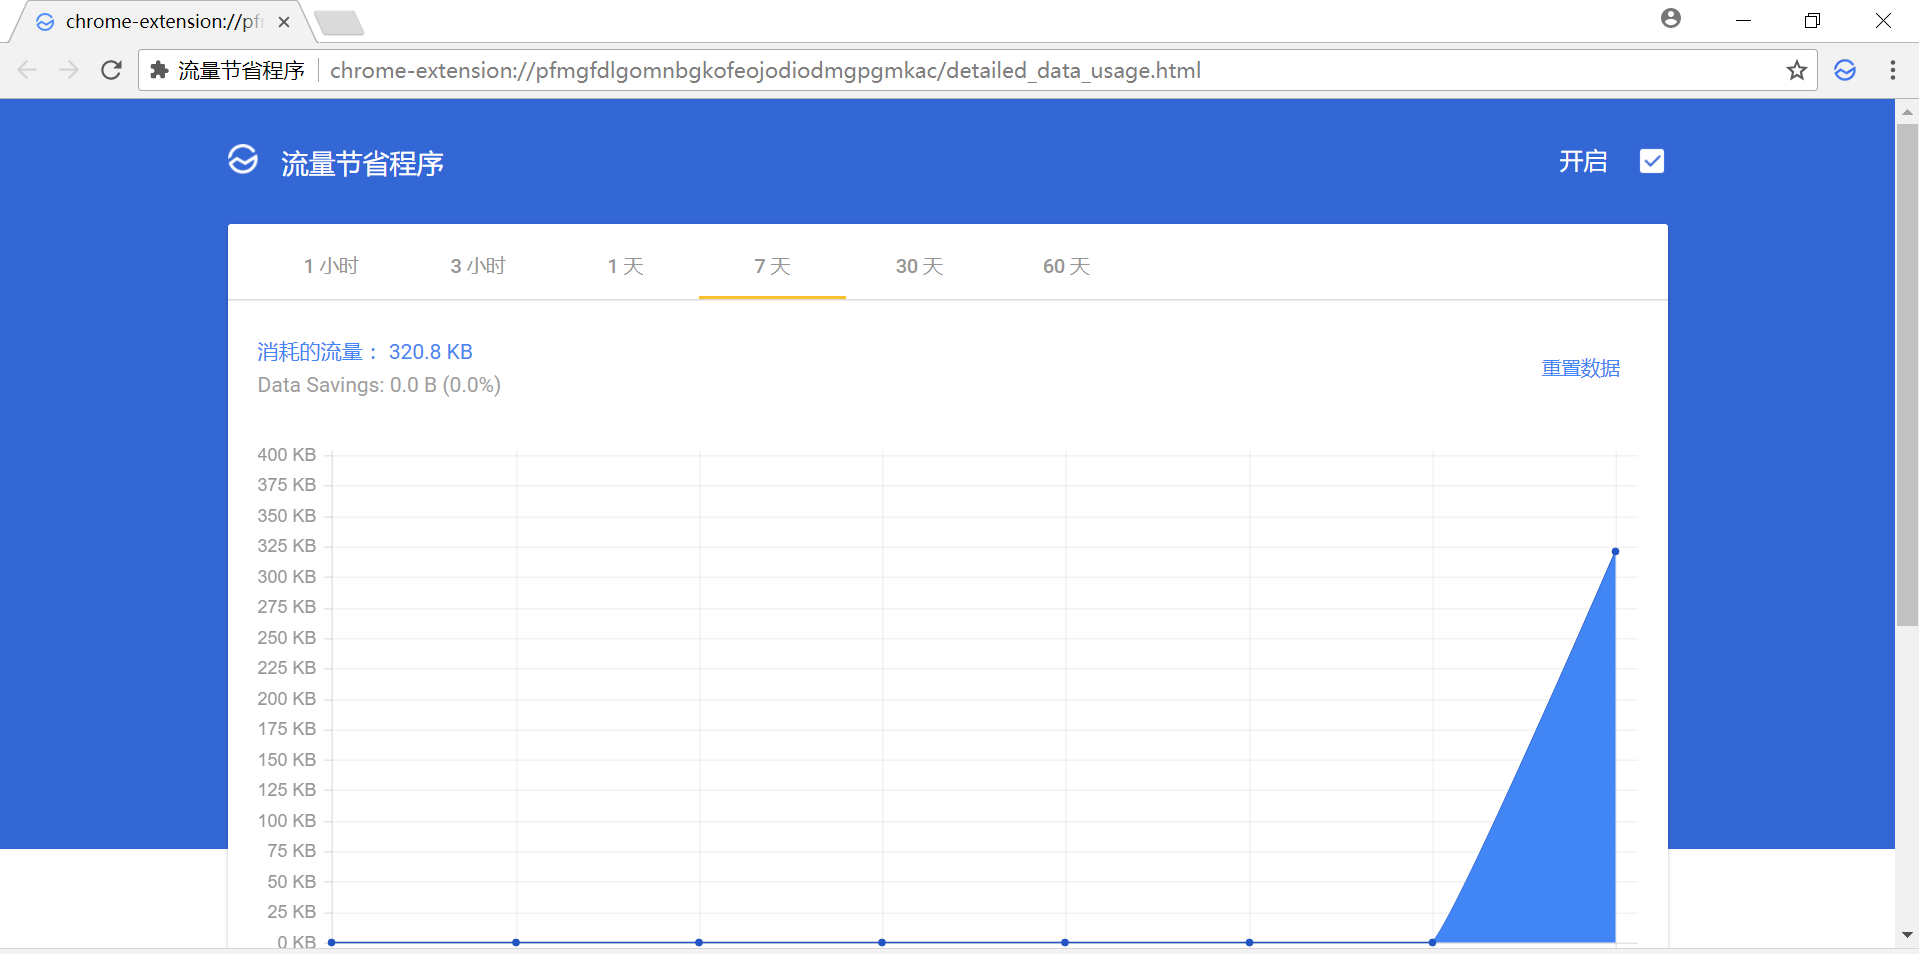Open the 30 天 tab

pos(919,266)
